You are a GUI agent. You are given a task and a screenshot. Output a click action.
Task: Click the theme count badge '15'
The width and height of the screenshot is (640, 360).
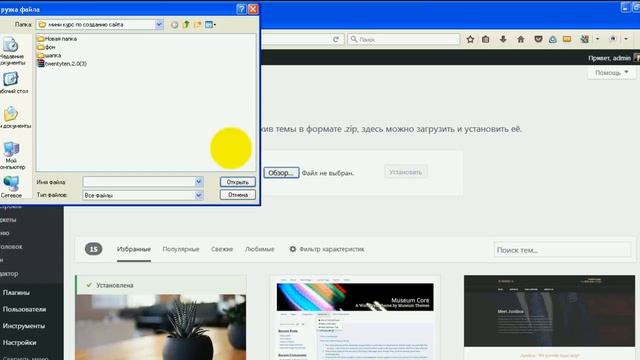pos(93,249)
